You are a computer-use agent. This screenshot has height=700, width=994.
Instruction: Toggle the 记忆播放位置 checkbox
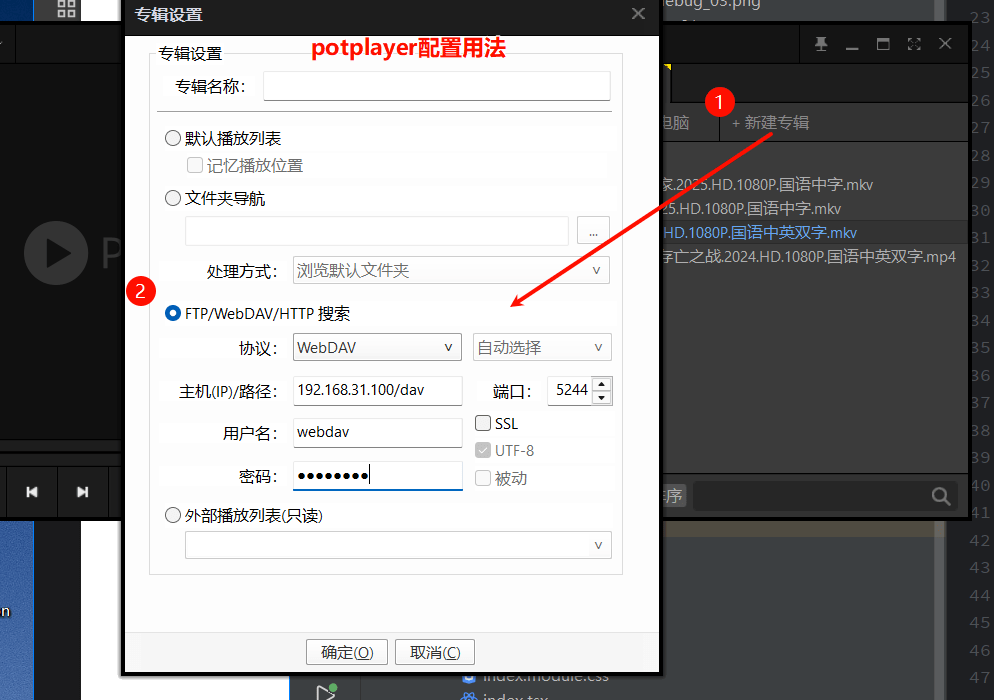point(195,165)
